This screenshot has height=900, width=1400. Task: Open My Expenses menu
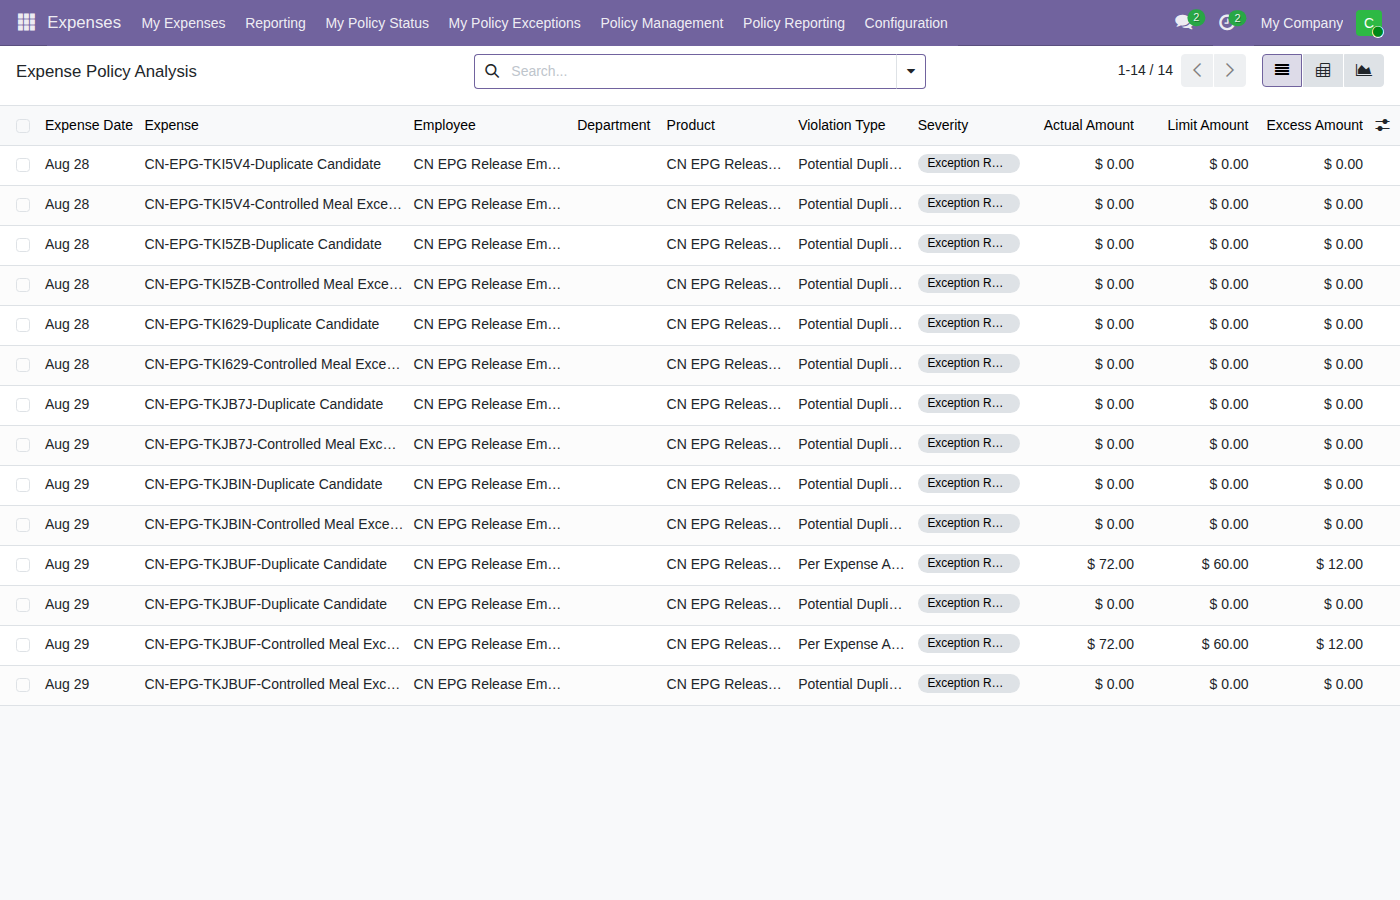click(x=183, y=23)
